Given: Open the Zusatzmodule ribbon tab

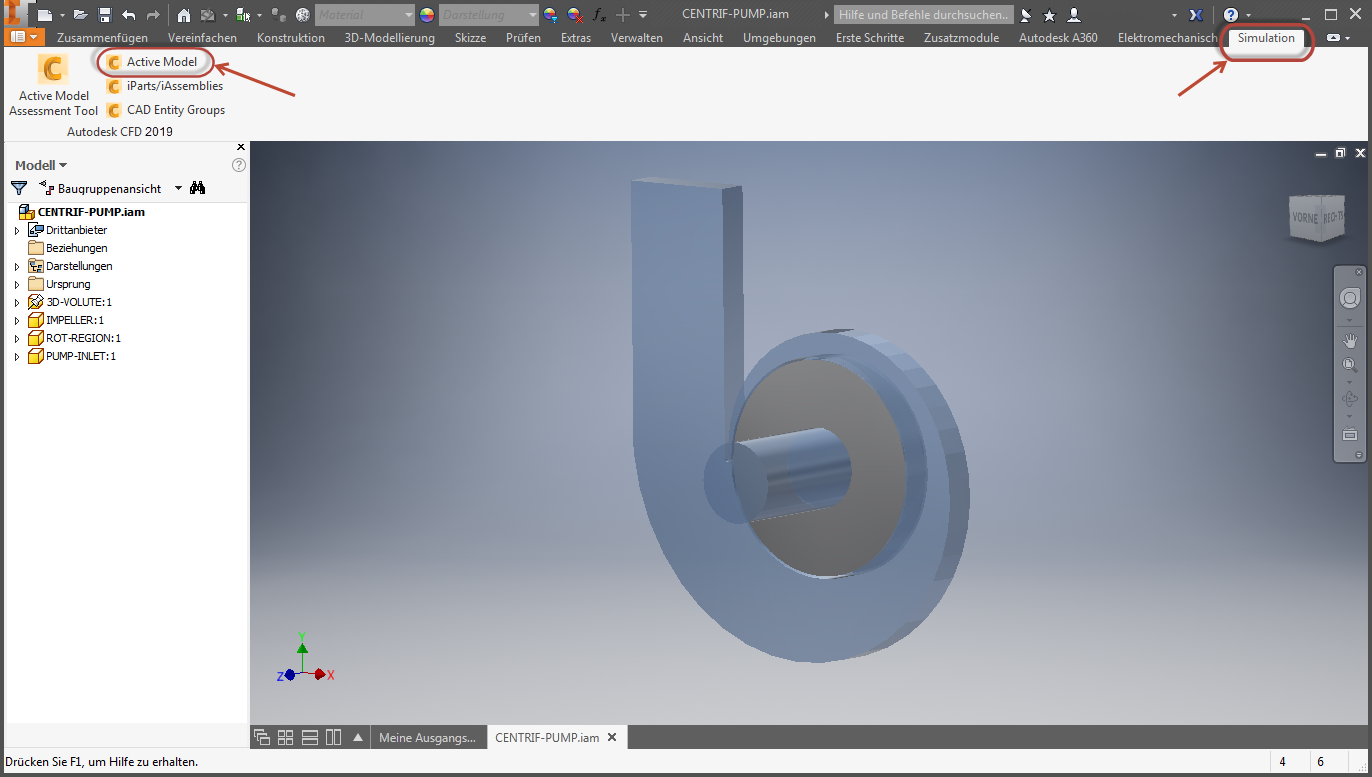Looking at the screenshot, I should pos(961,38).
